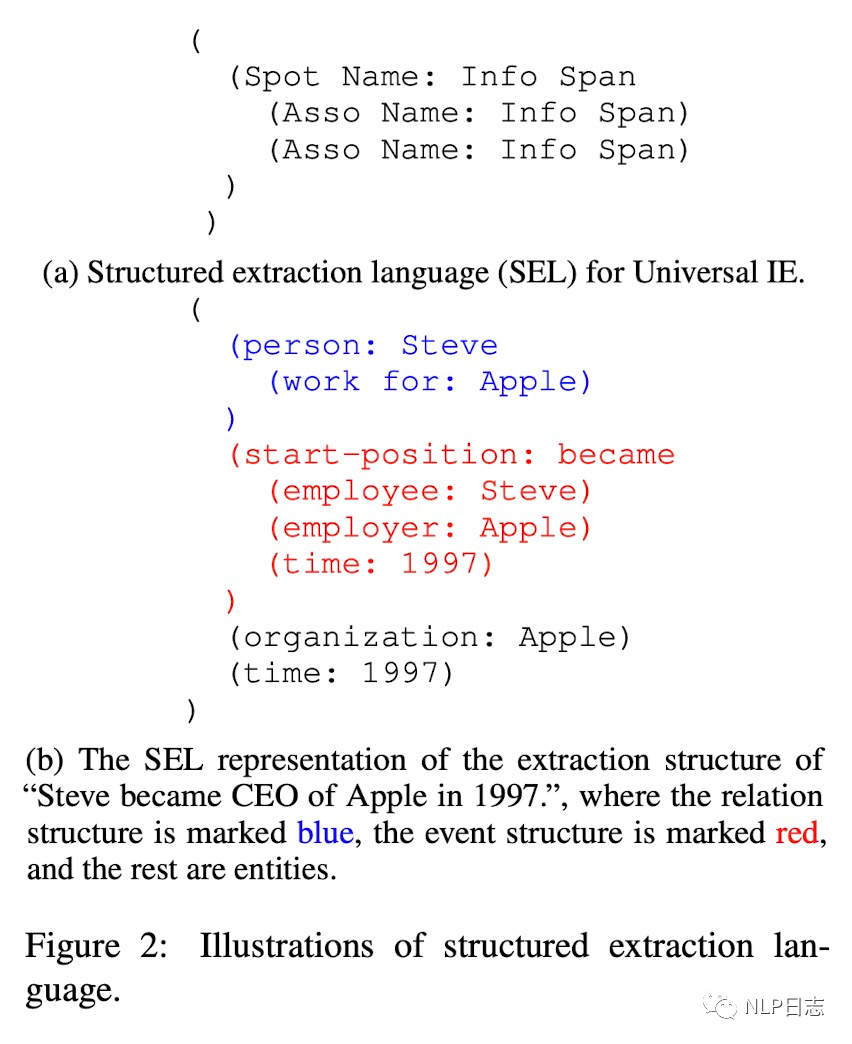Click the "Figure 2:" label
This screenshot has width=852, height=1044.
coord(96,946)
